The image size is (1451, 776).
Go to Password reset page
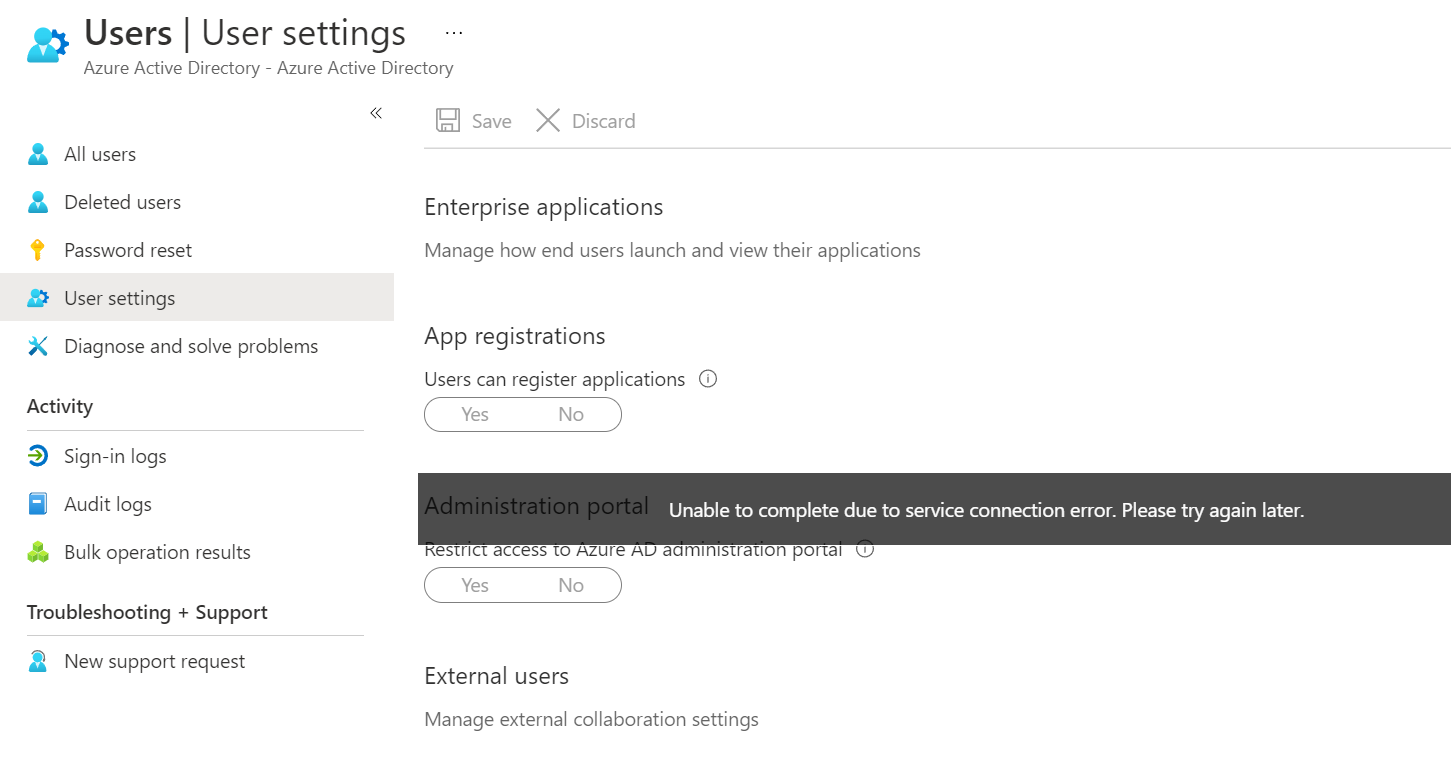pos(197,250)
